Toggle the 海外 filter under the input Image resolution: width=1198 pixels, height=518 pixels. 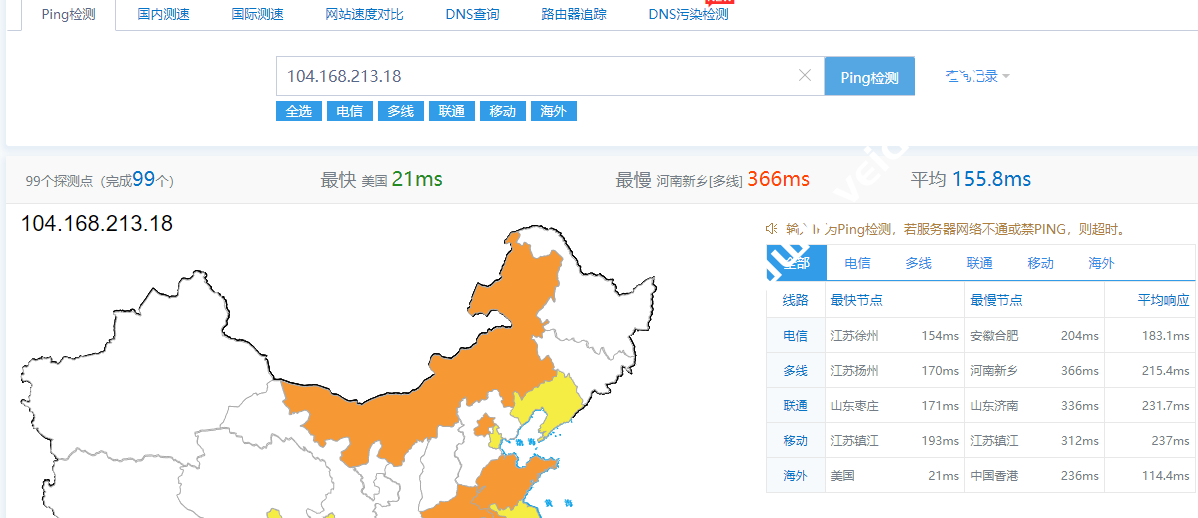(553, 111)
